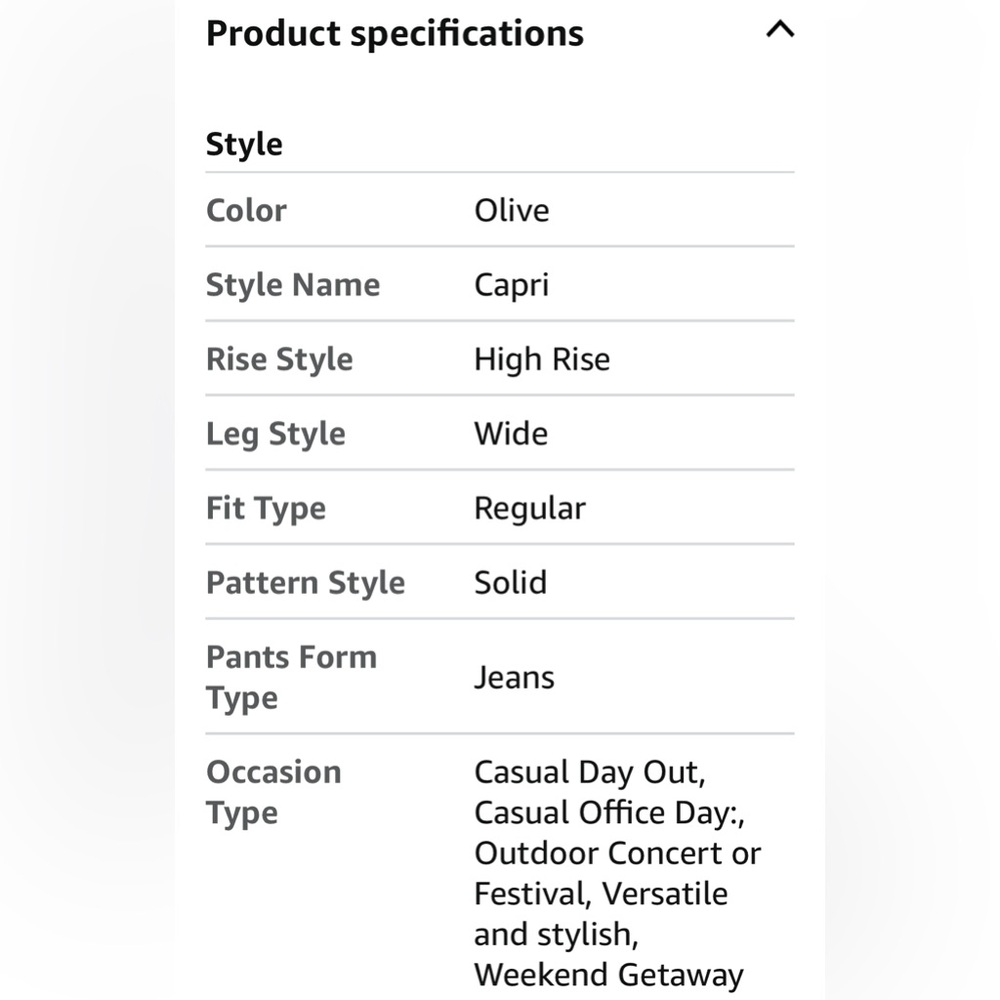Click the Pants Form Type label
This screenshot has width=1000, height=1000.
(291, 677)
